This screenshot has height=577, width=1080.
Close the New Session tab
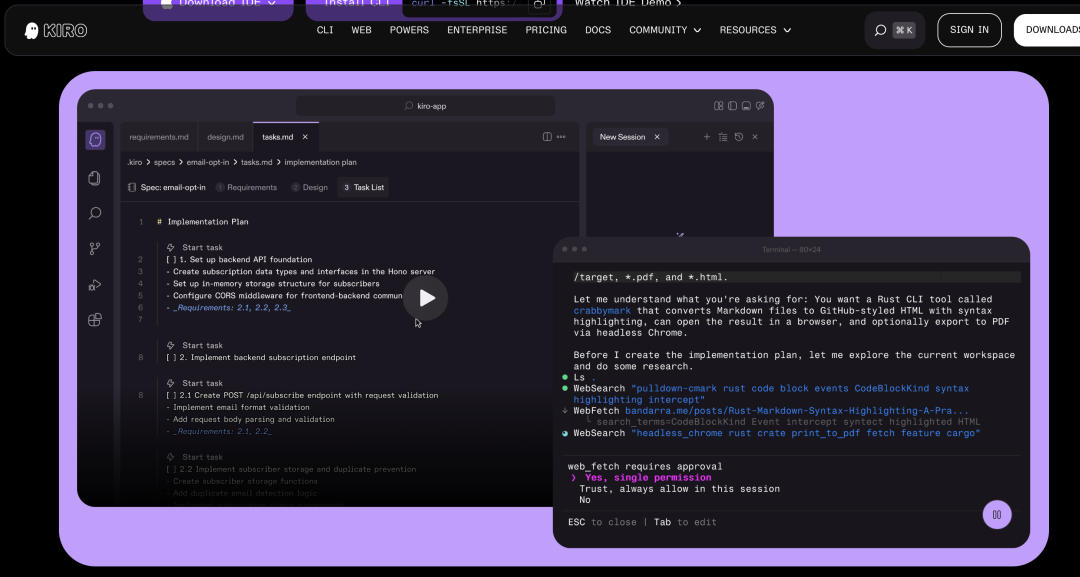(x=656, y=137)
